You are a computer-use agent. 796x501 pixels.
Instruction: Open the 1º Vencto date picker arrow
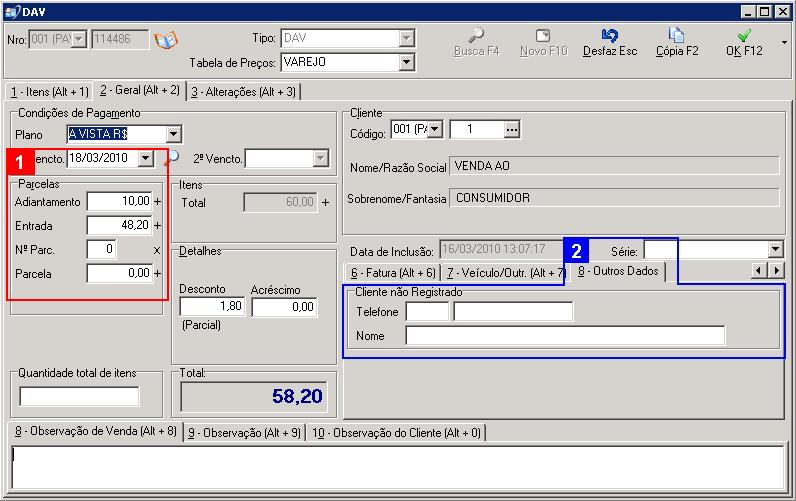(146, 158)
